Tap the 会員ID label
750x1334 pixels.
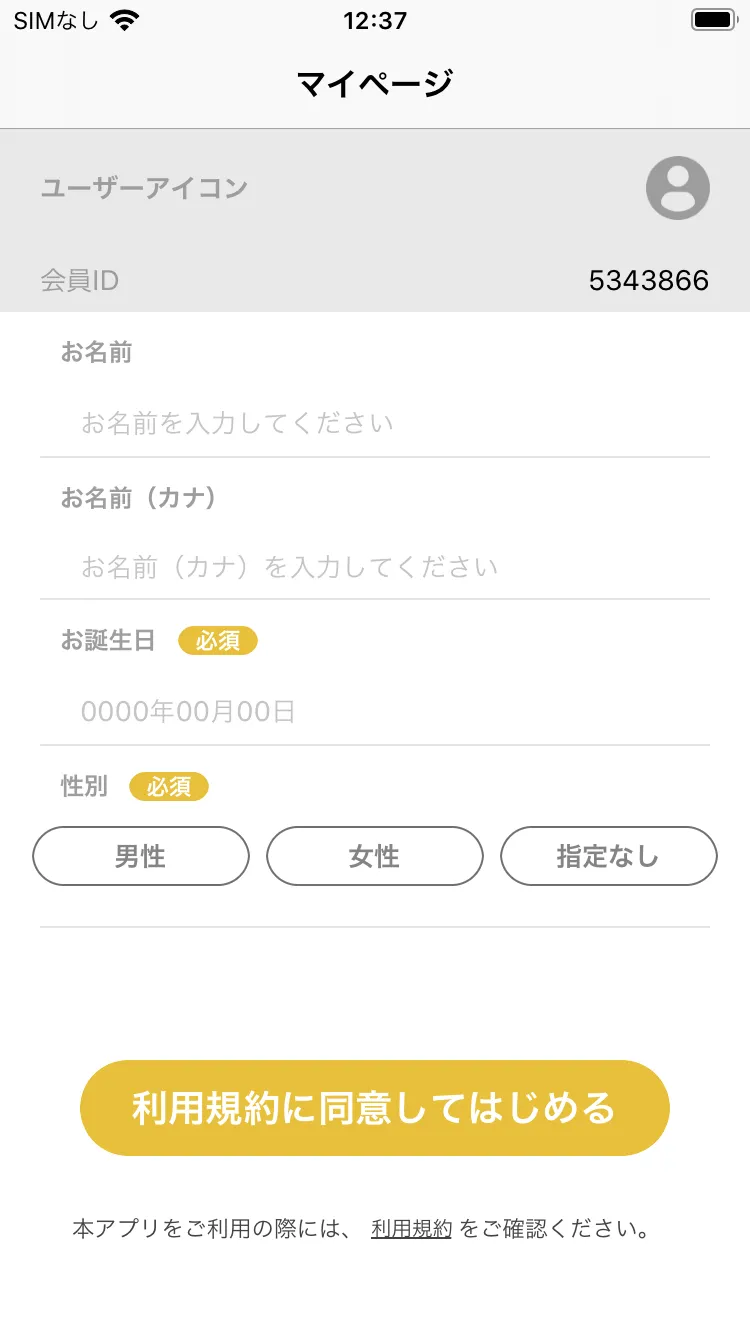tap(80, 281)
